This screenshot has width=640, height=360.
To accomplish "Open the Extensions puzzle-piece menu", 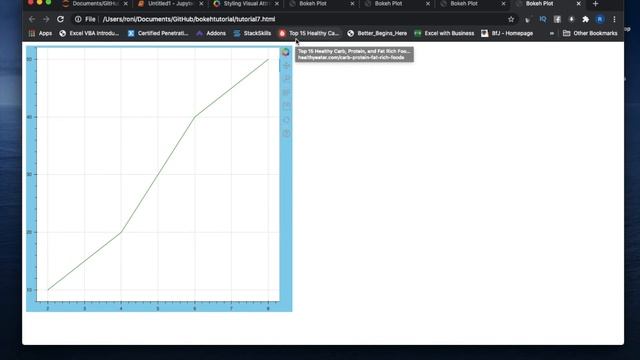I will point(585,19).
